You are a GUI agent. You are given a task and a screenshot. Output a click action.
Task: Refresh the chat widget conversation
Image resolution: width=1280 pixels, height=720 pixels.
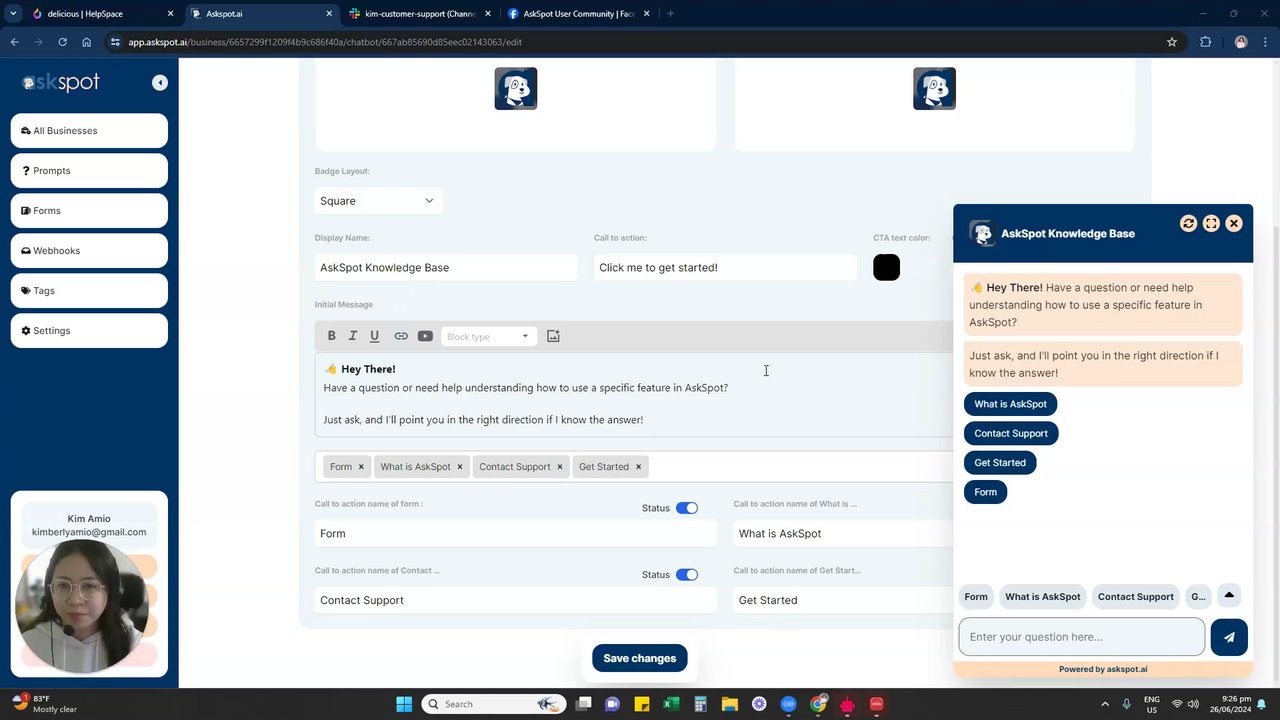tap(1188, 224)
